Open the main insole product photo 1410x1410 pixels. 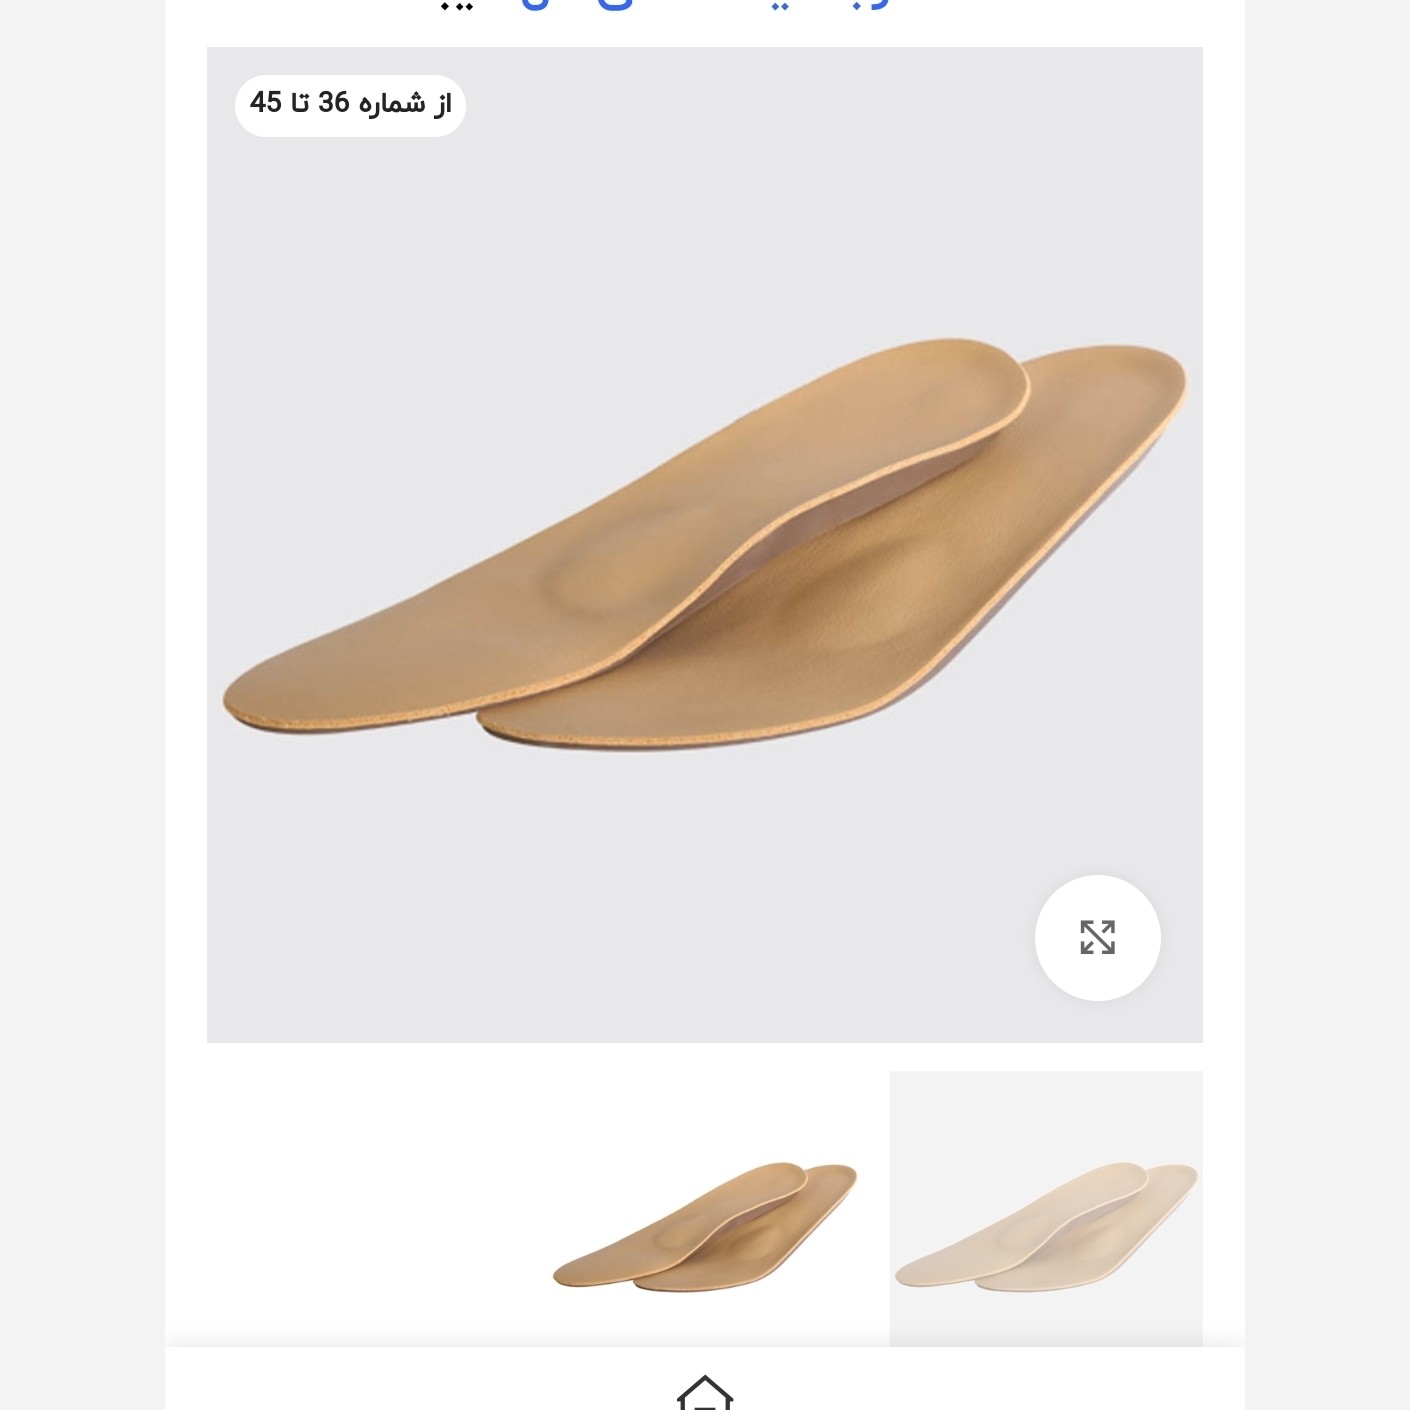click(x=704, y=544)
